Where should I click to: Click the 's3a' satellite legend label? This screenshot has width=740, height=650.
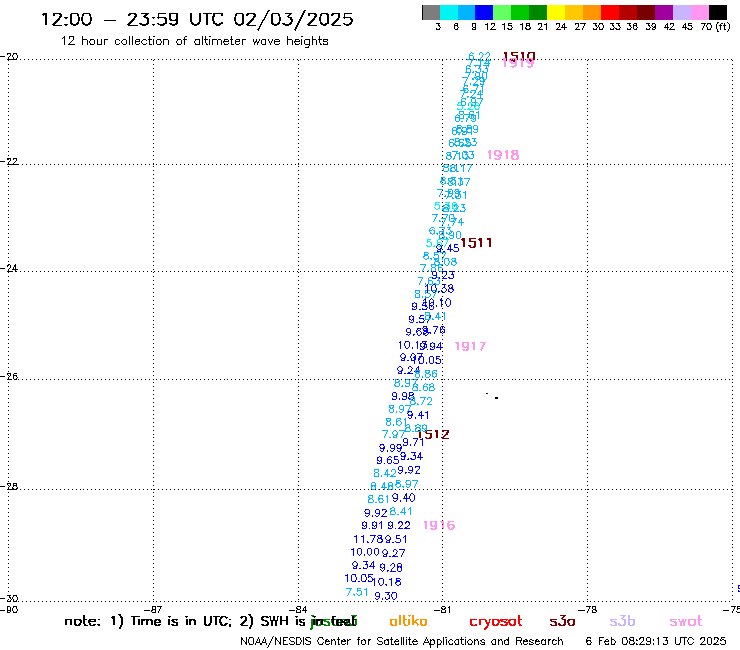pyautogui.click(x=563, y=621)
